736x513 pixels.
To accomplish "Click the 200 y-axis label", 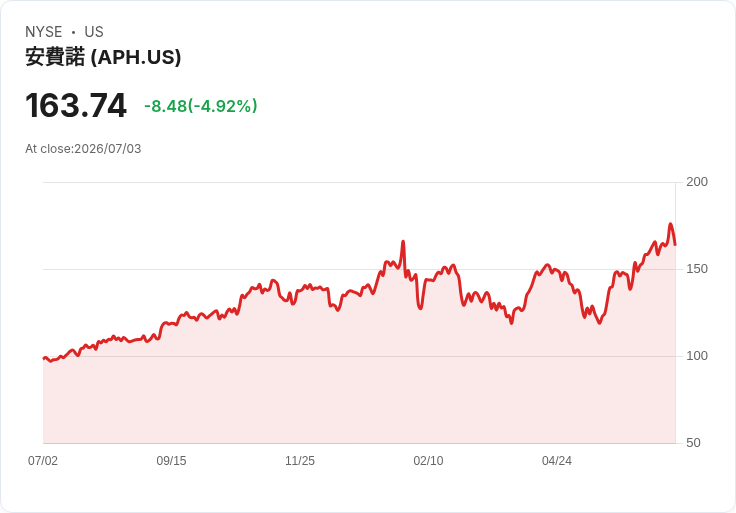I will point(697,182).
